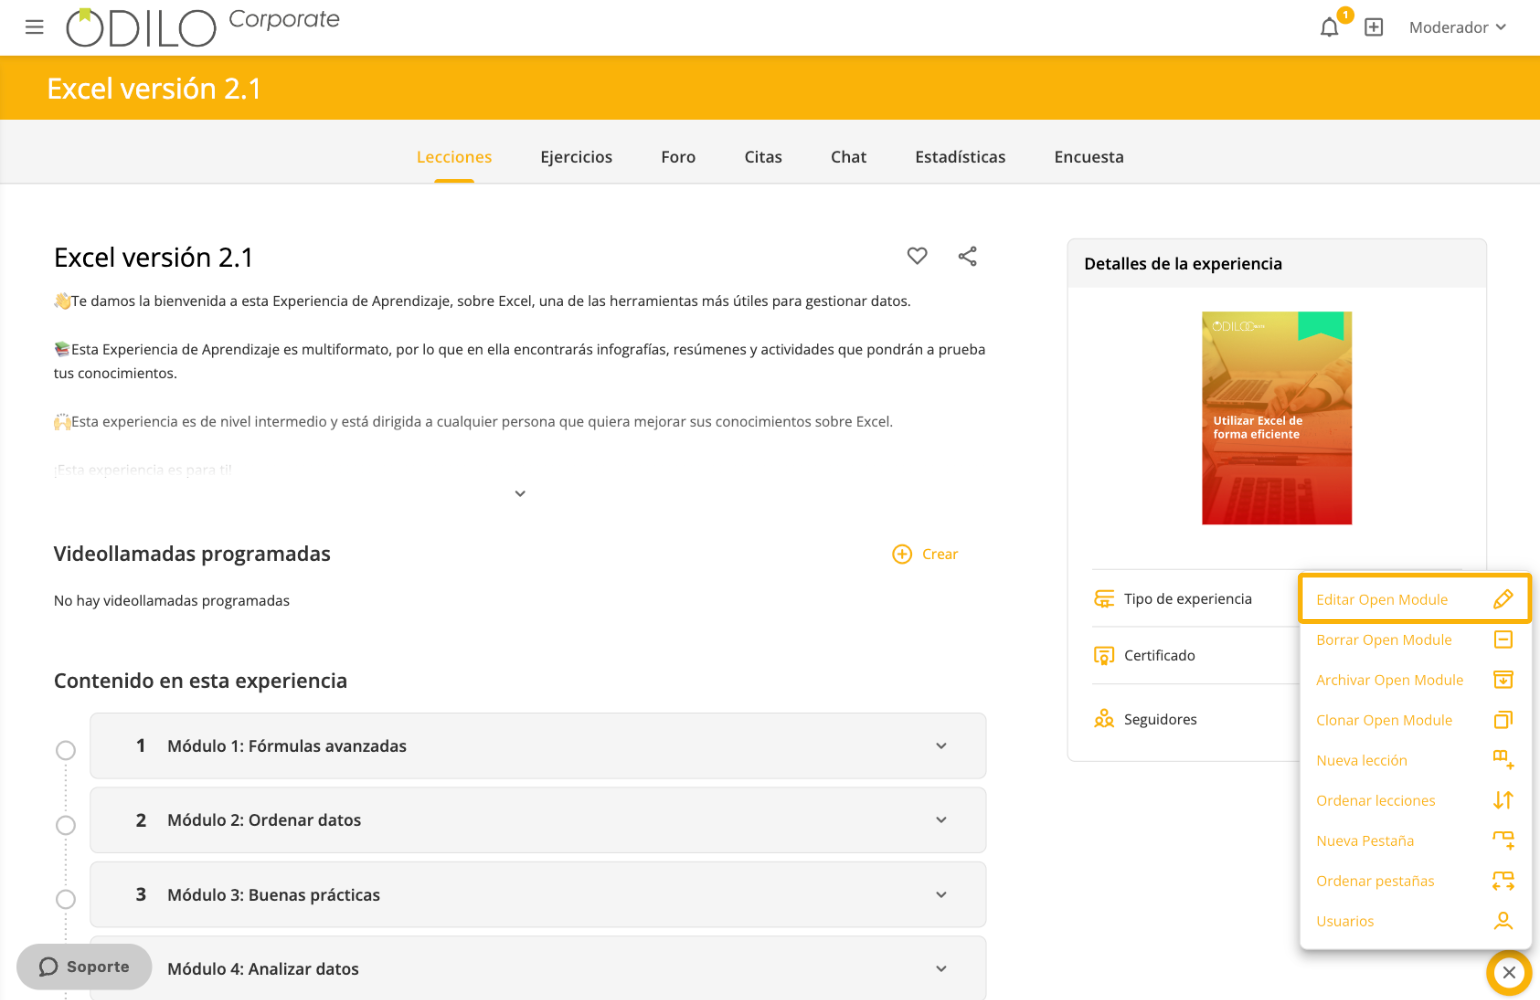Select Editar Open Module
The image size is (1540, 1000).
click(1415, 600)
